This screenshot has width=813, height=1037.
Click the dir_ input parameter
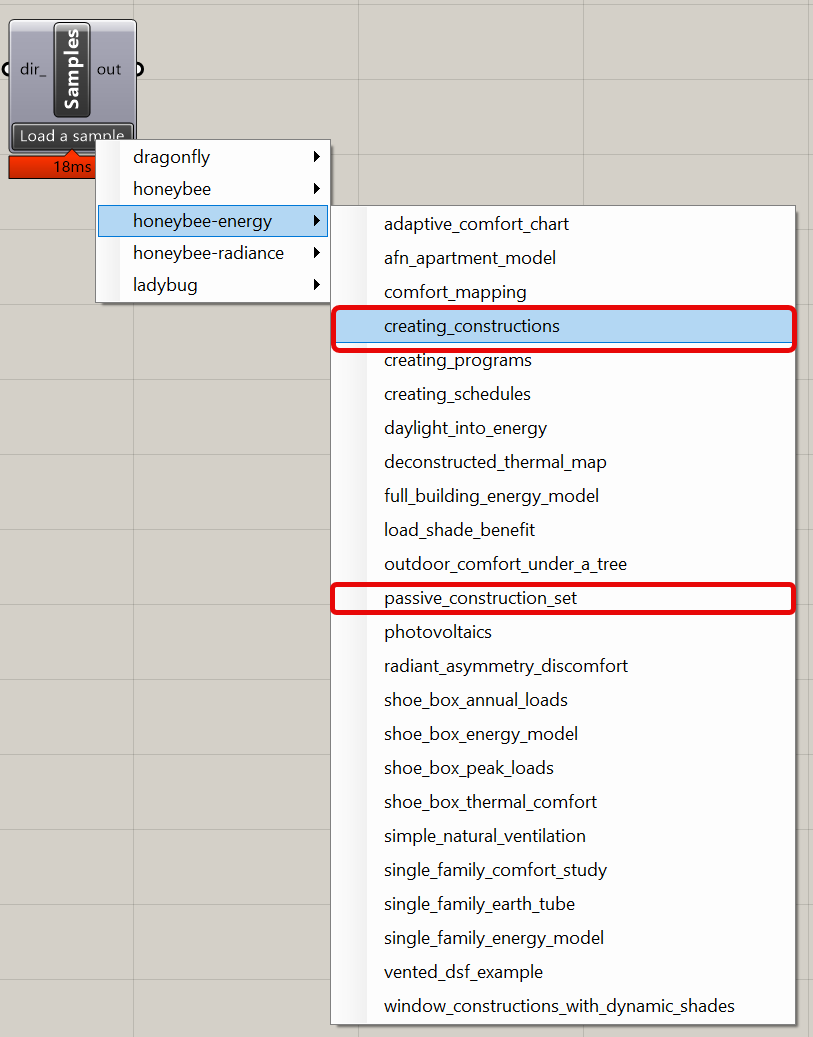[33, 69]
